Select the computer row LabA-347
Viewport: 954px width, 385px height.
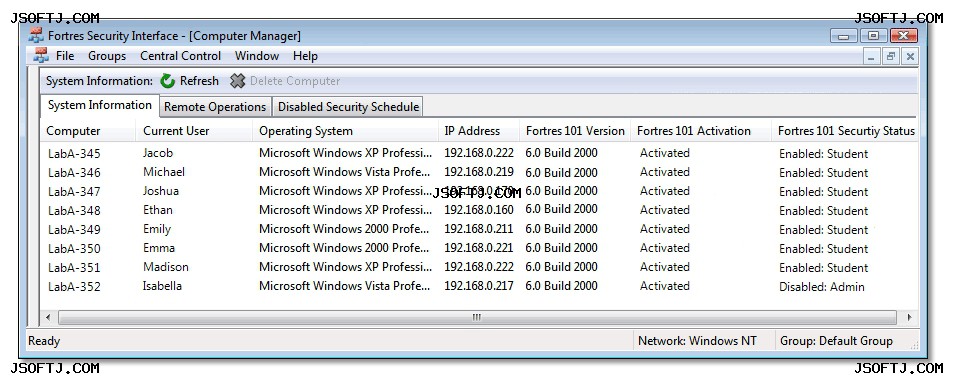click(478, 191)
